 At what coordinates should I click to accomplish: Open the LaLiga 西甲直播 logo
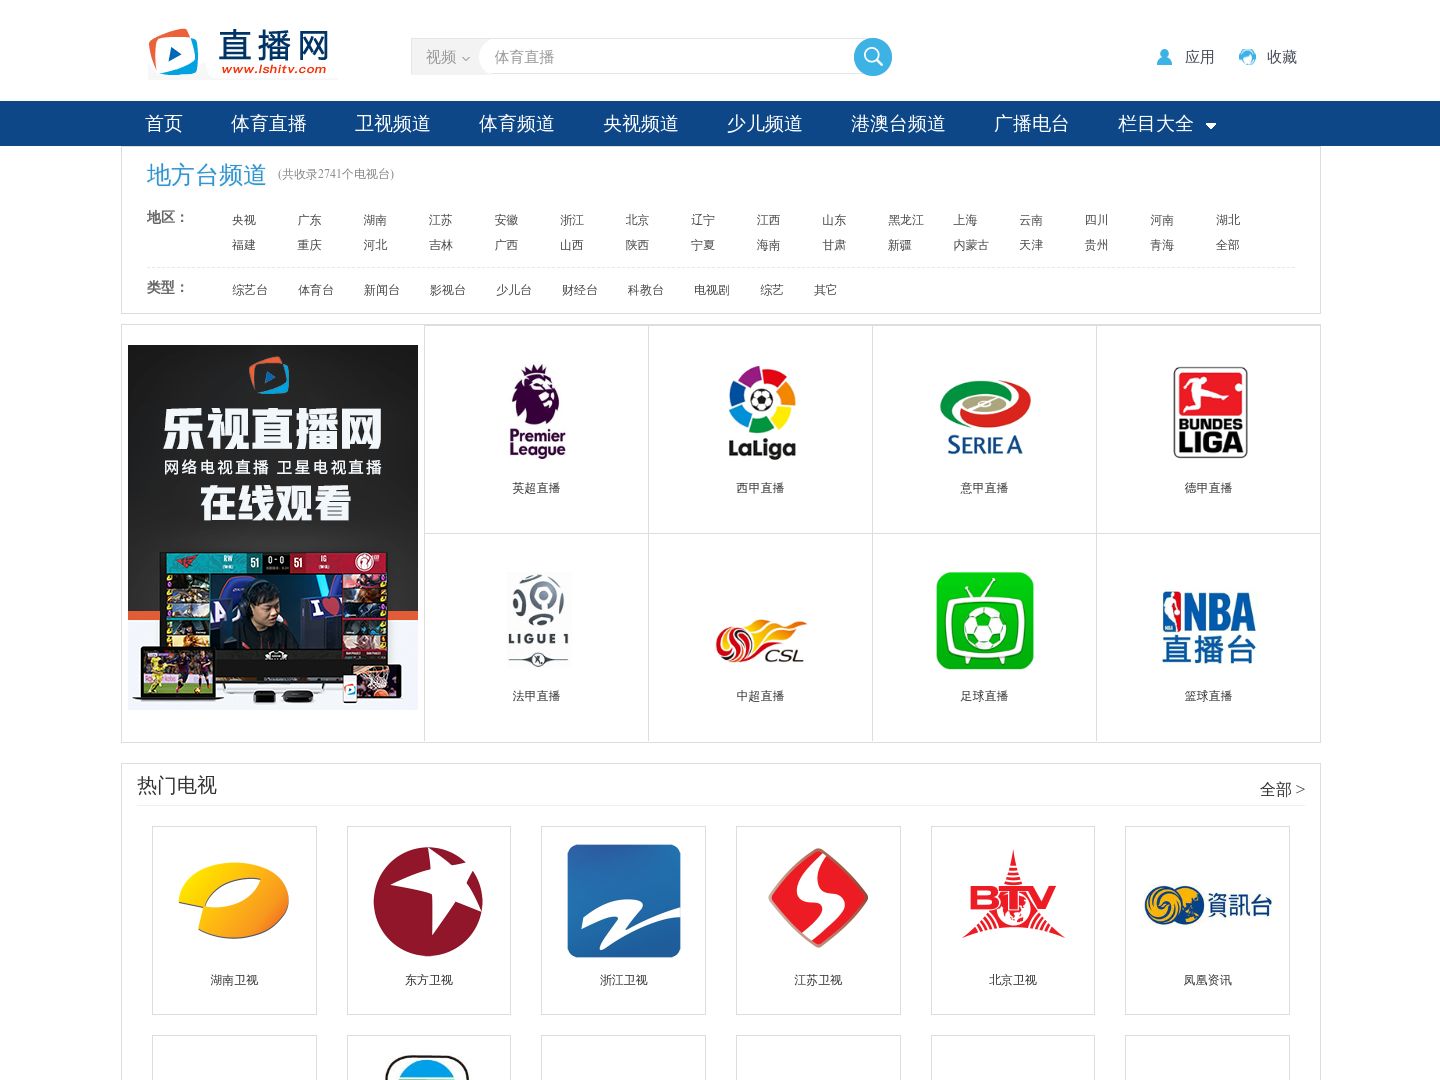tap(761, 412)
